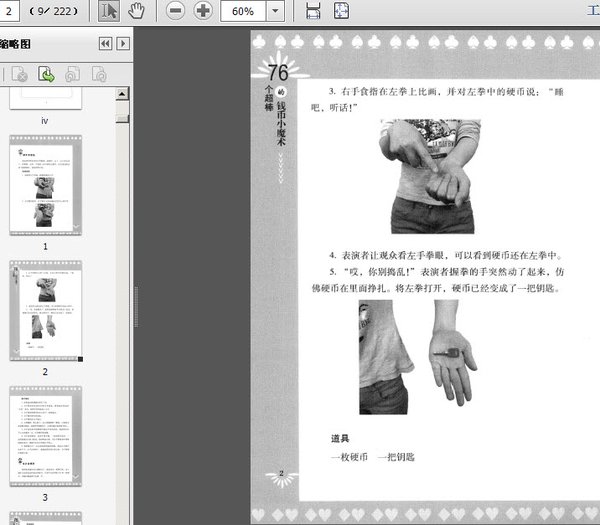
Task: Click the 一枚硬币 text in document
Action: 349,457
